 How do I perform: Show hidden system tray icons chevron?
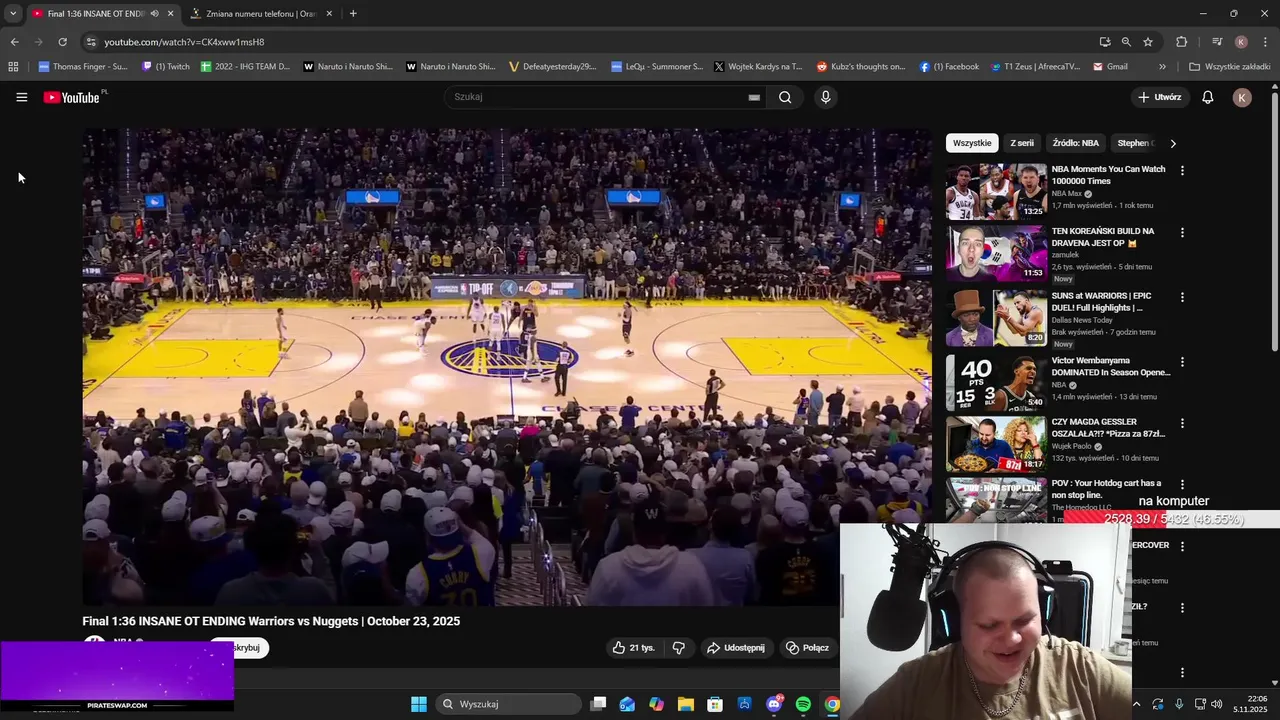pos(1137,704)
